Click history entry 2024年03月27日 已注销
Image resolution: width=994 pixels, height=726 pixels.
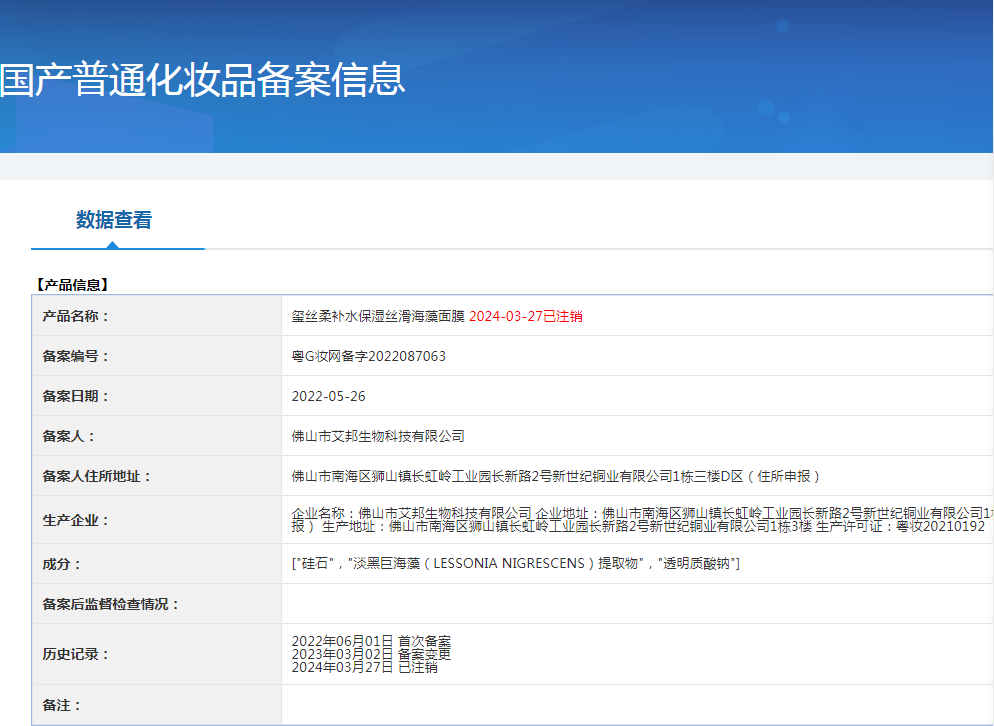[364, 667]
